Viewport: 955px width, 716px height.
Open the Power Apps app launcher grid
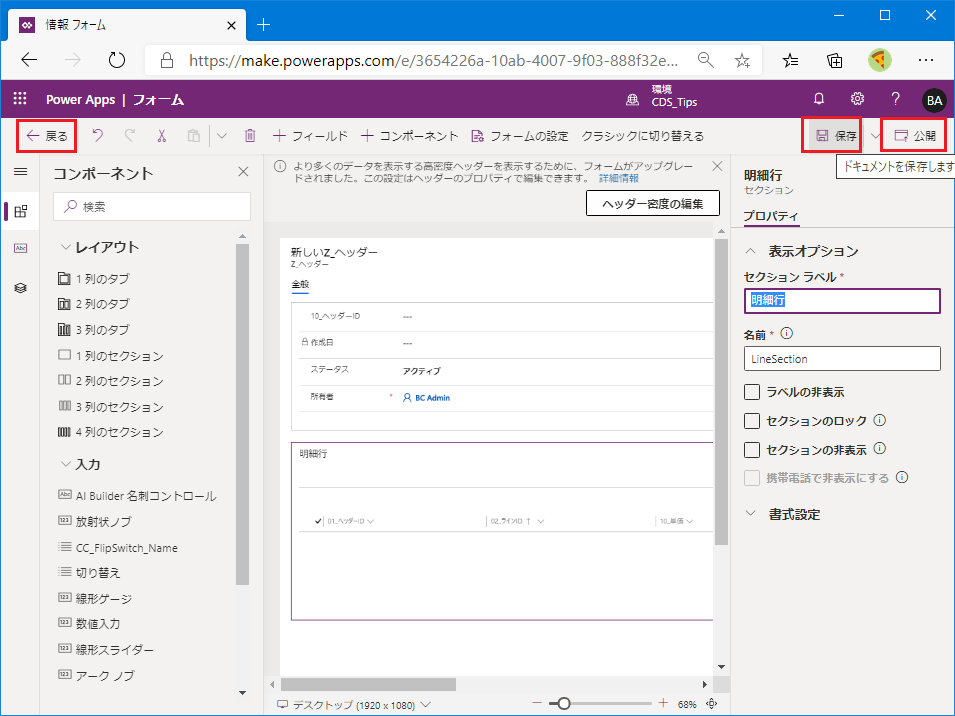20,99
